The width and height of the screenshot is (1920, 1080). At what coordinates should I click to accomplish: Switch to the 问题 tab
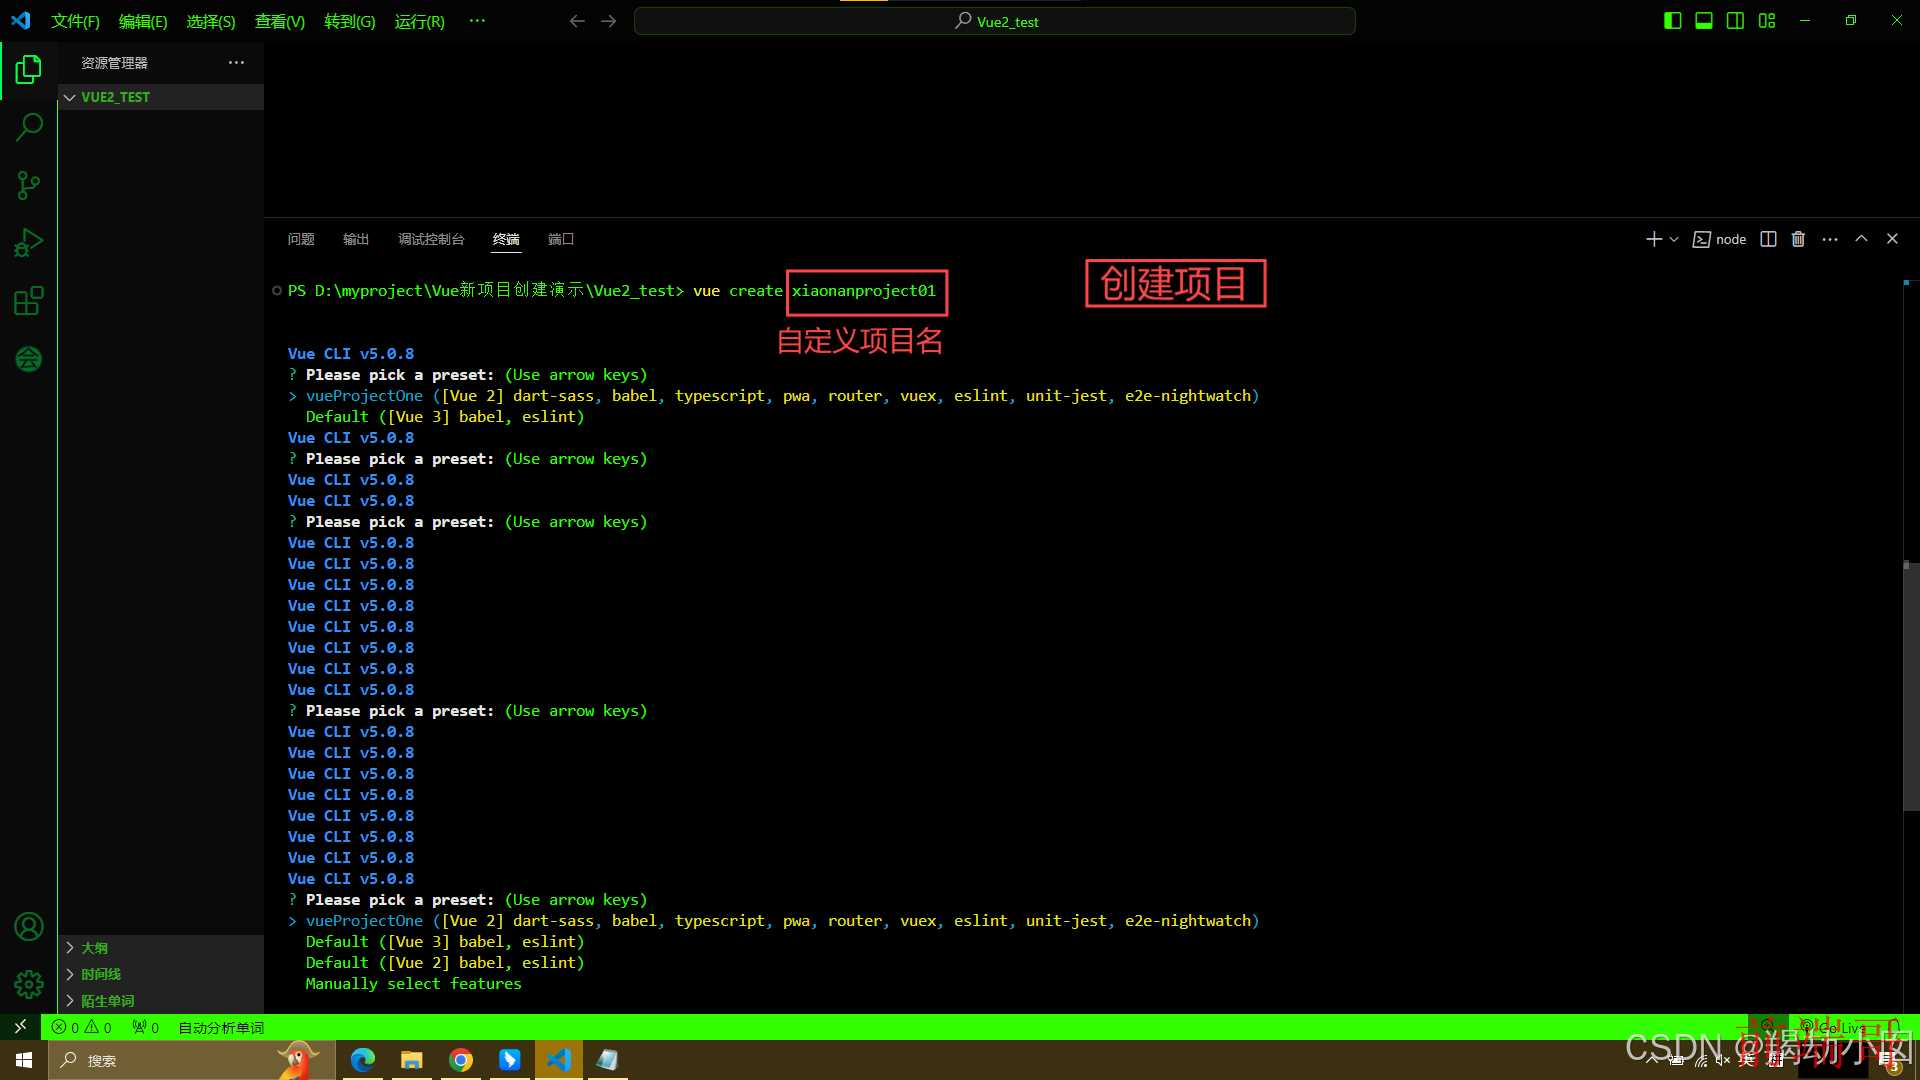(x=301, y=239)
